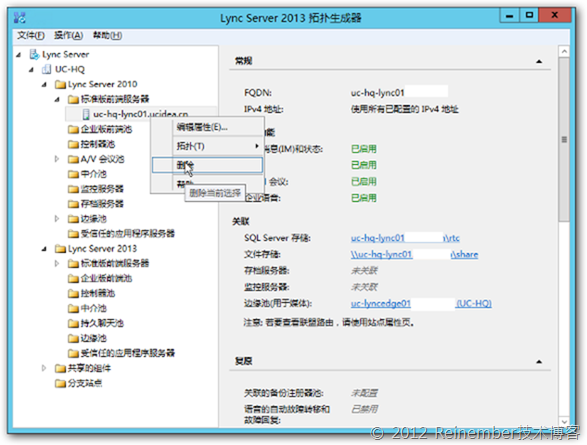Choose 删除 in the context menu
Image resolution: width=587 pixels, height=445 pixels.
point(208,165)
